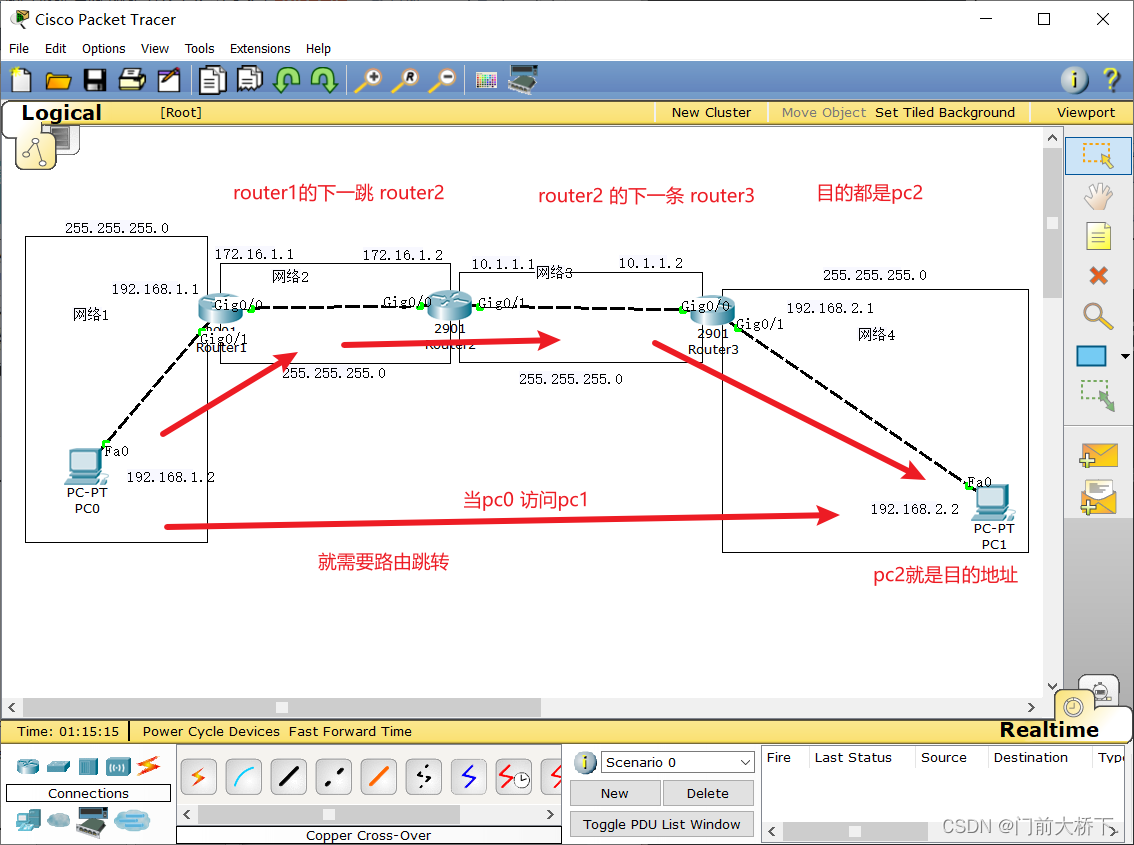Click the Add Simple PDU envelope icon

click(1099, 456)
